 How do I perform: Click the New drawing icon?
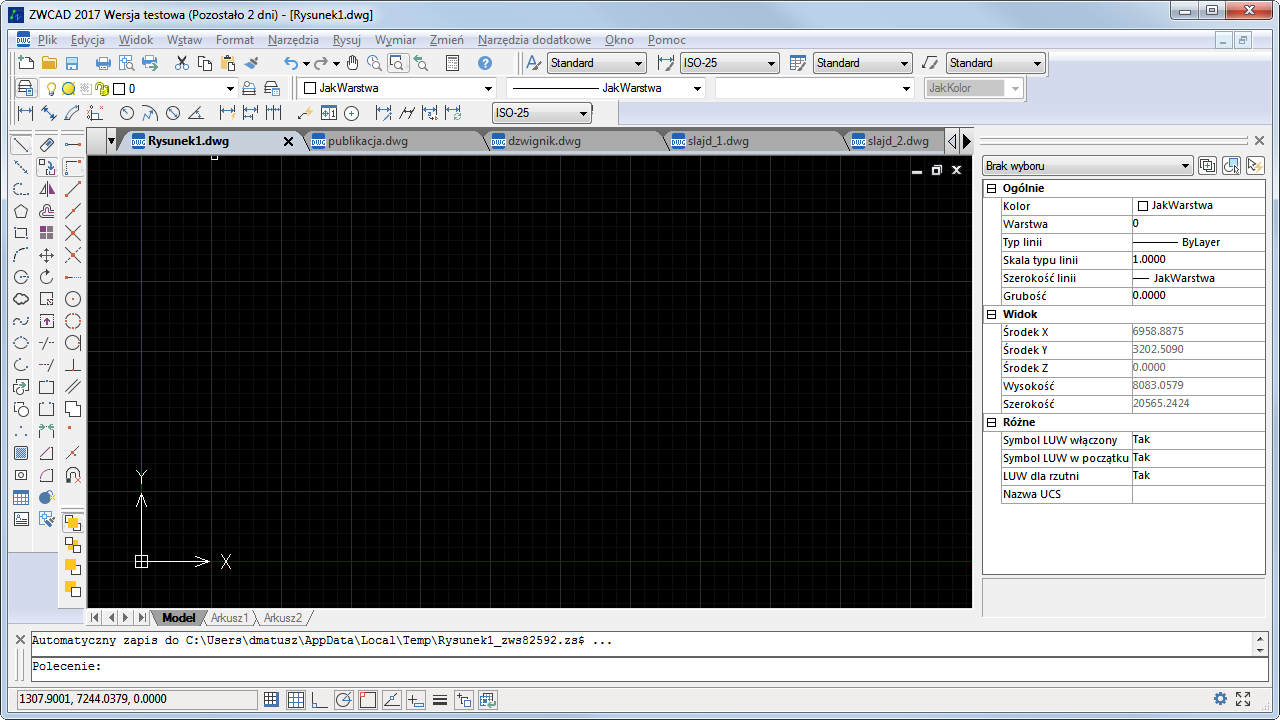coord(27,63)
